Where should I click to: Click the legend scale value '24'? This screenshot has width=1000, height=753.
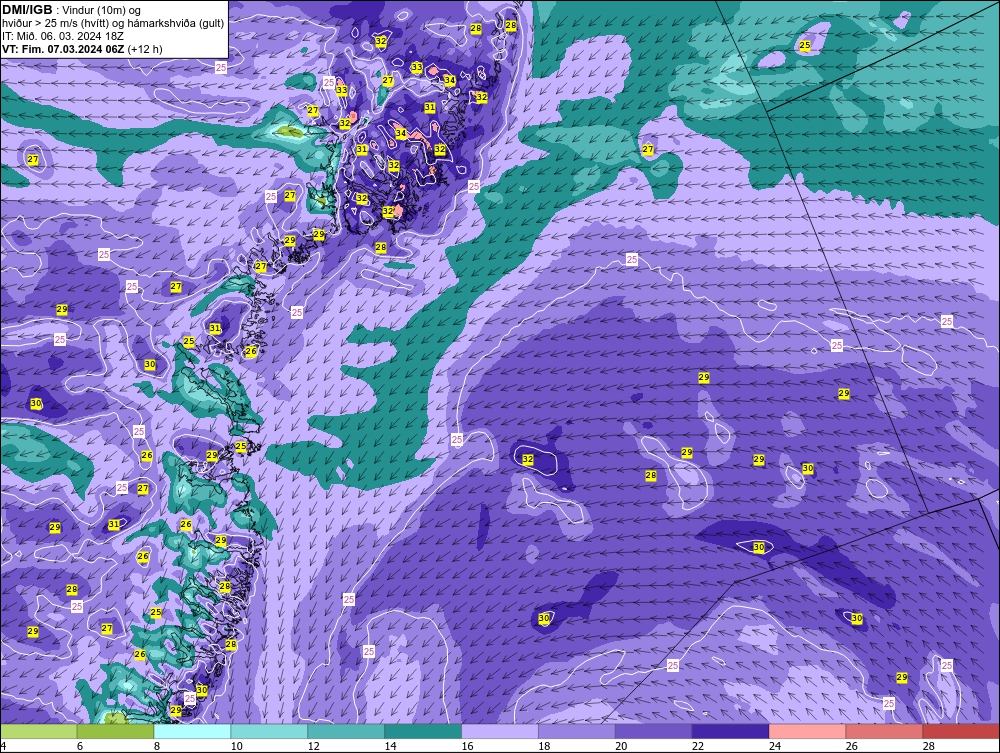click(774, 746)
